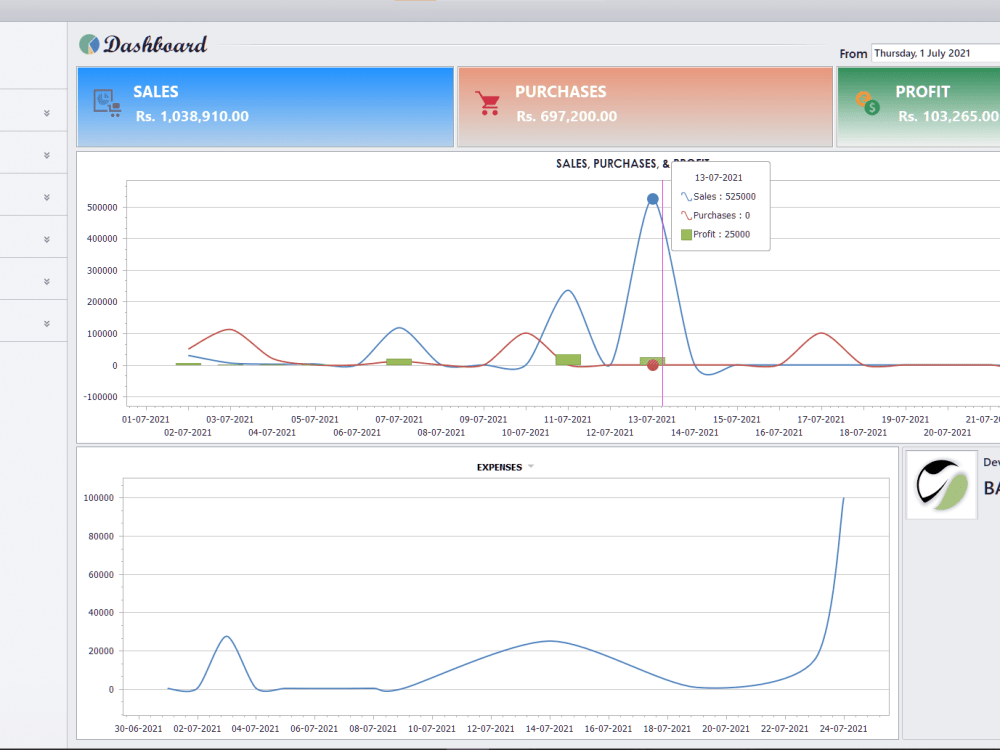
Task: Click the PURCHASES total amount banner
Action: tap(644, 107)
